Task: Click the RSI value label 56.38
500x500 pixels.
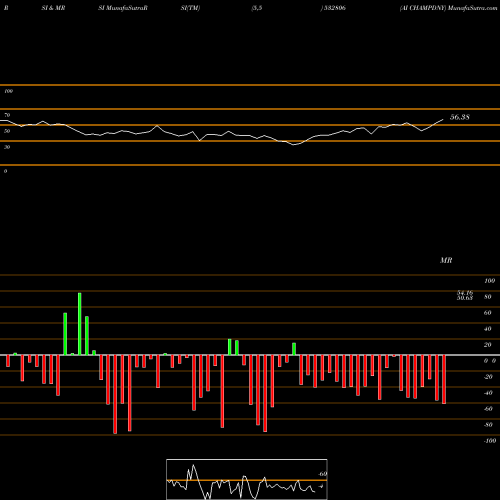Action: (x=460, y=117)
